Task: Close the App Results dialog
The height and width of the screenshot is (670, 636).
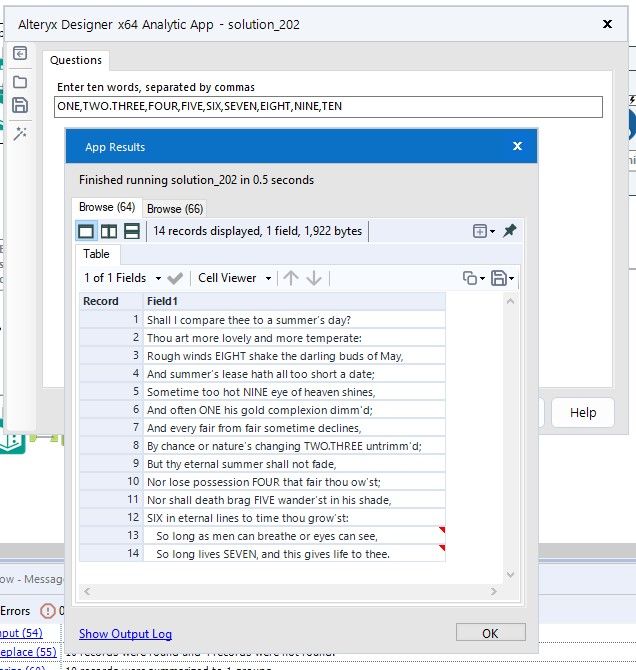Action: tap(517, 146)
